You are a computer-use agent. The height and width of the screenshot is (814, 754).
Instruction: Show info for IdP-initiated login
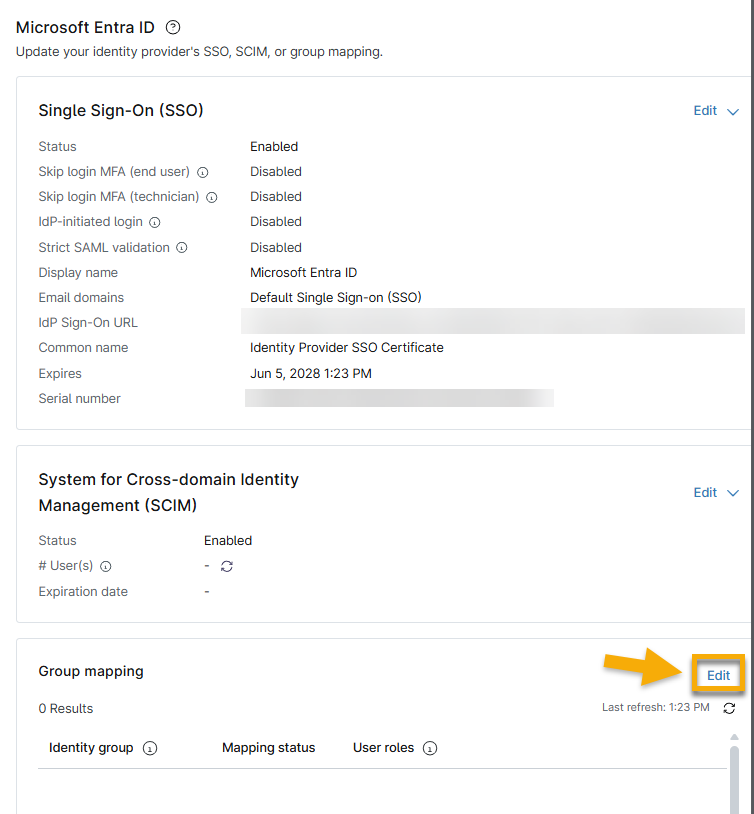coord(155,222)
